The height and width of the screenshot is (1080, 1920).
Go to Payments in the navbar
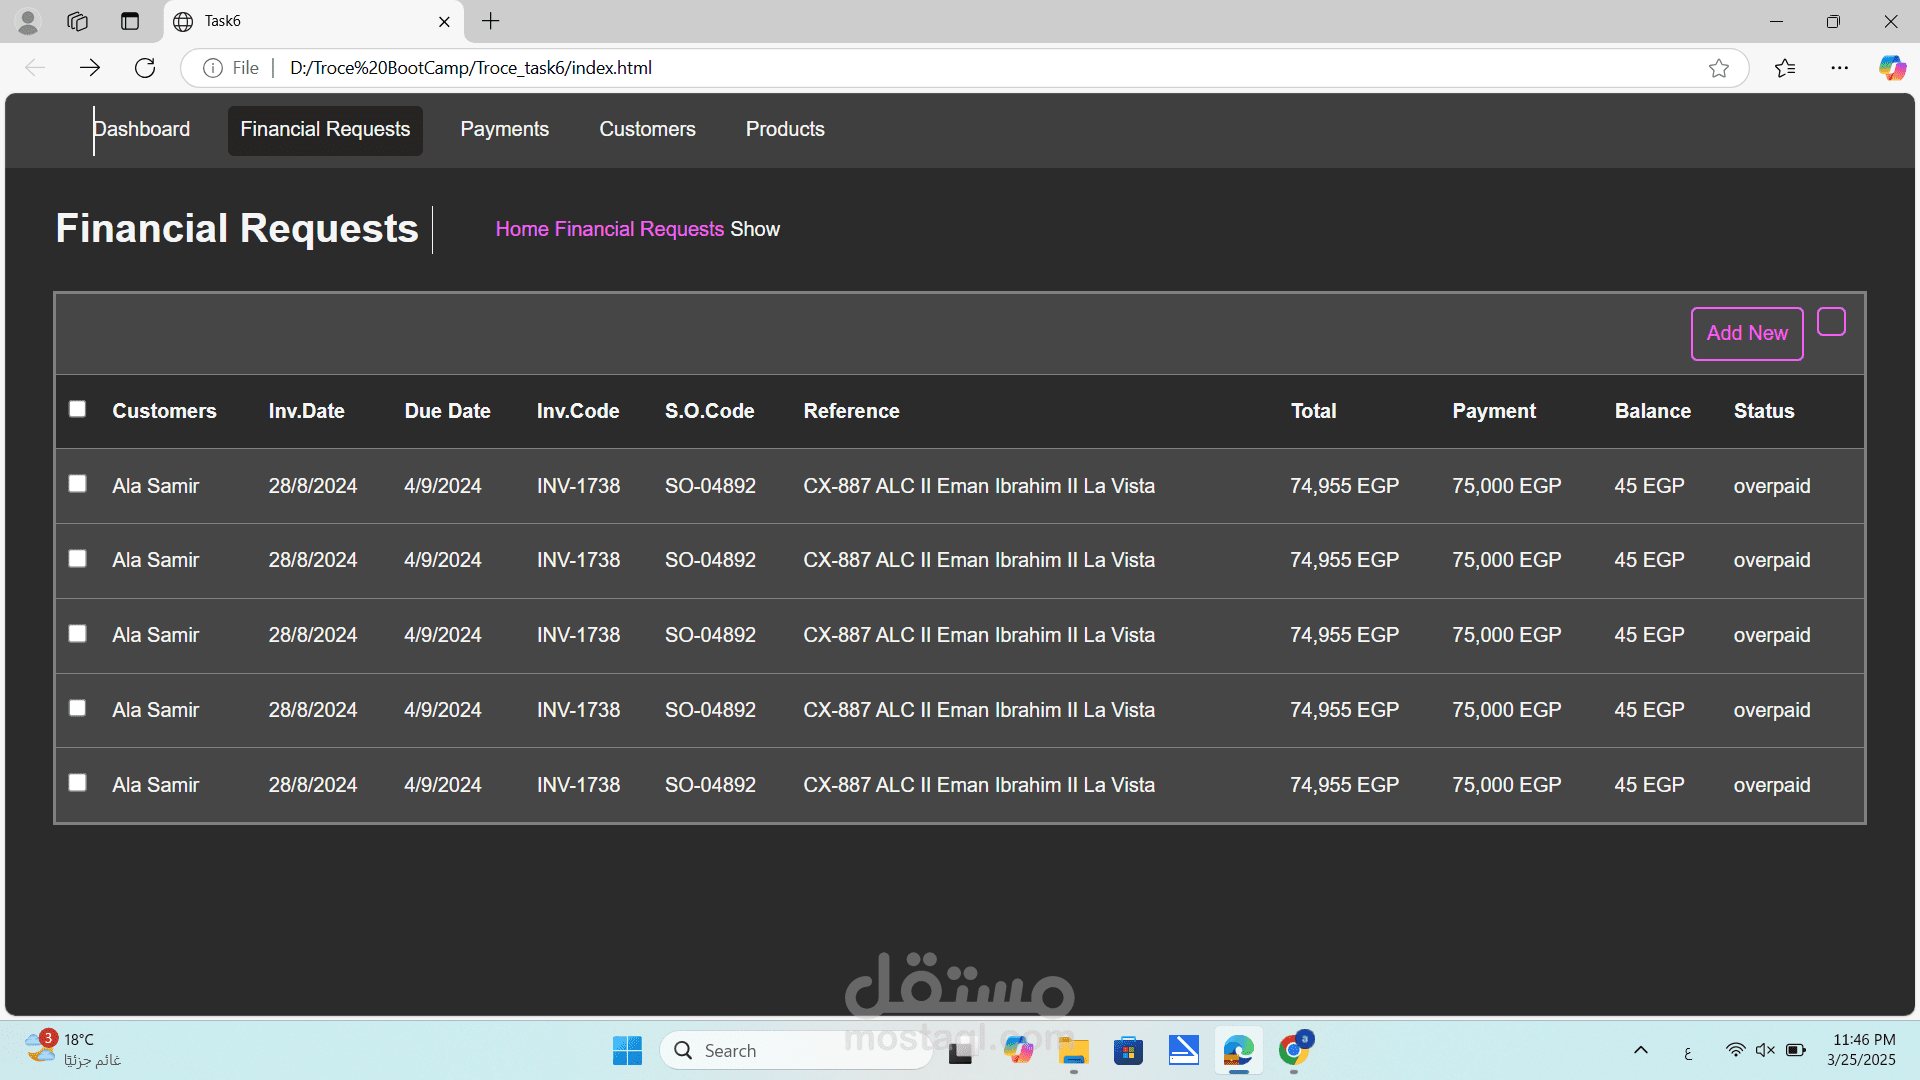point(504,129)
